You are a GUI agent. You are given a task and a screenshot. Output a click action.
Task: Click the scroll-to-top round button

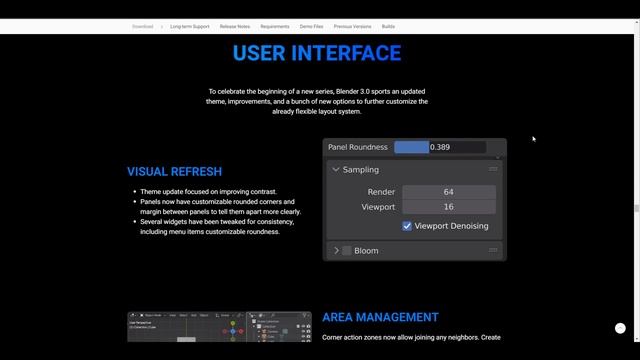(620, 328)
